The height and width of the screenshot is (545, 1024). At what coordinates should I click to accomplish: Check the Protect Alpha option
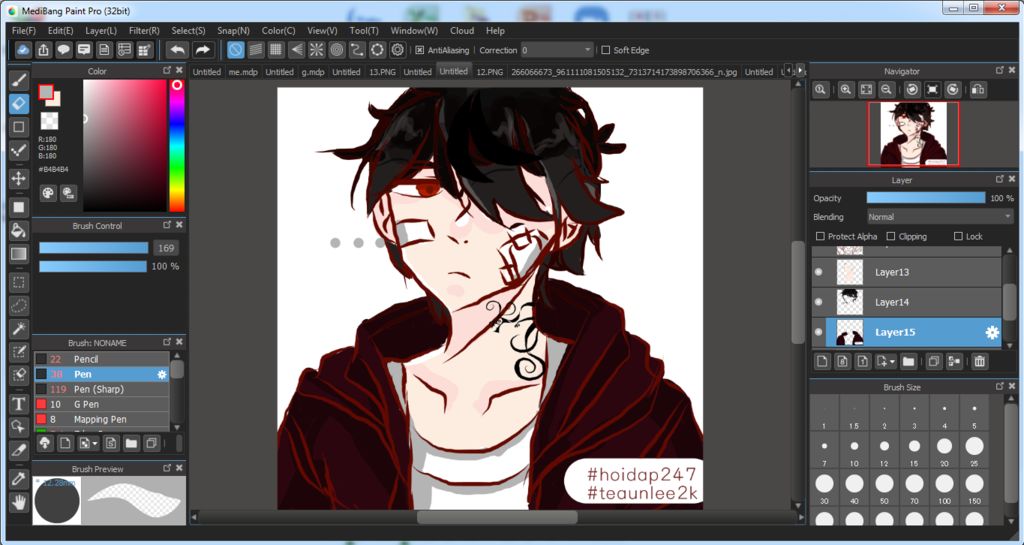[821, 236]
